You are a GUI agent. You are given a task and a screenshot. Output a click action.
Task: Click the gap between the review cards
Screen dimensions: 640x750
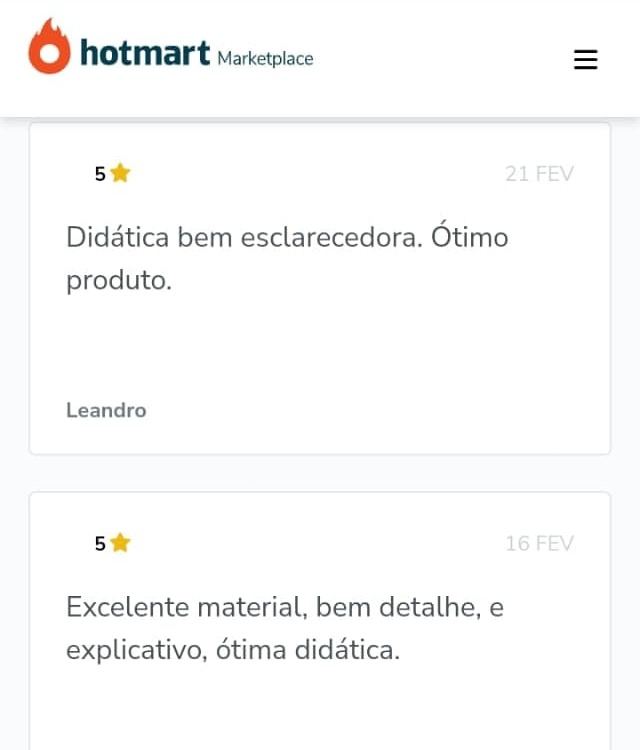(320, 473)
